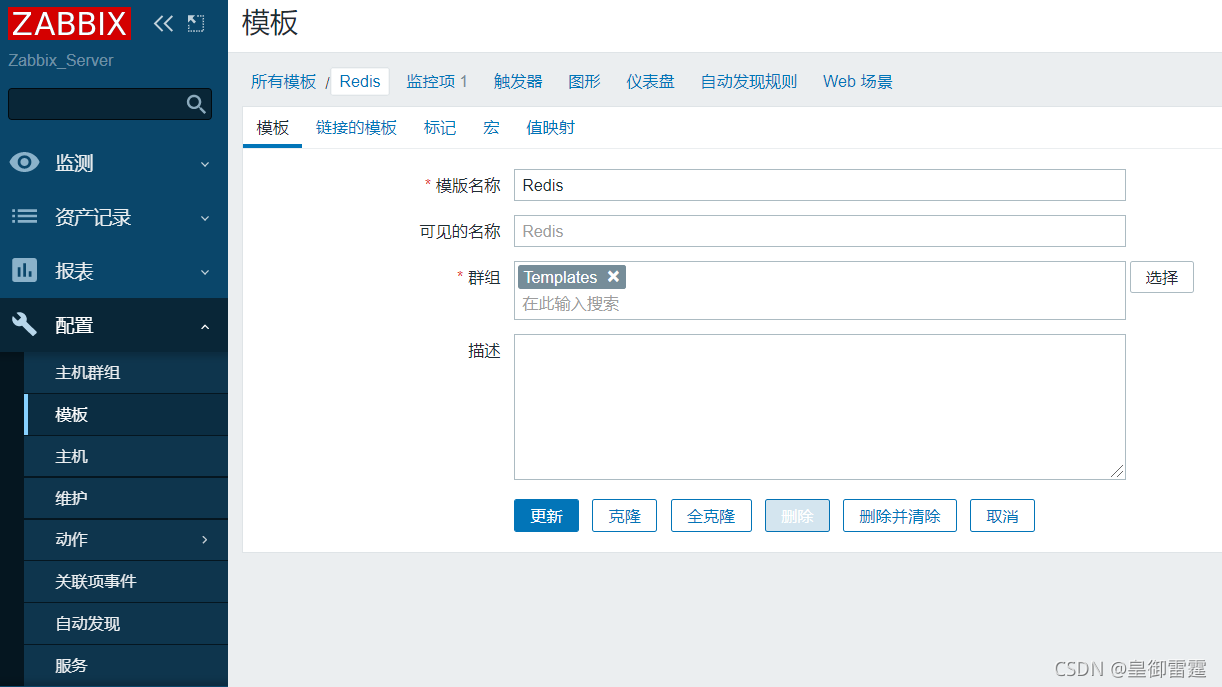1222x687 pixels.
Task: Switch to the 值映射 tab
Action: 550,127
